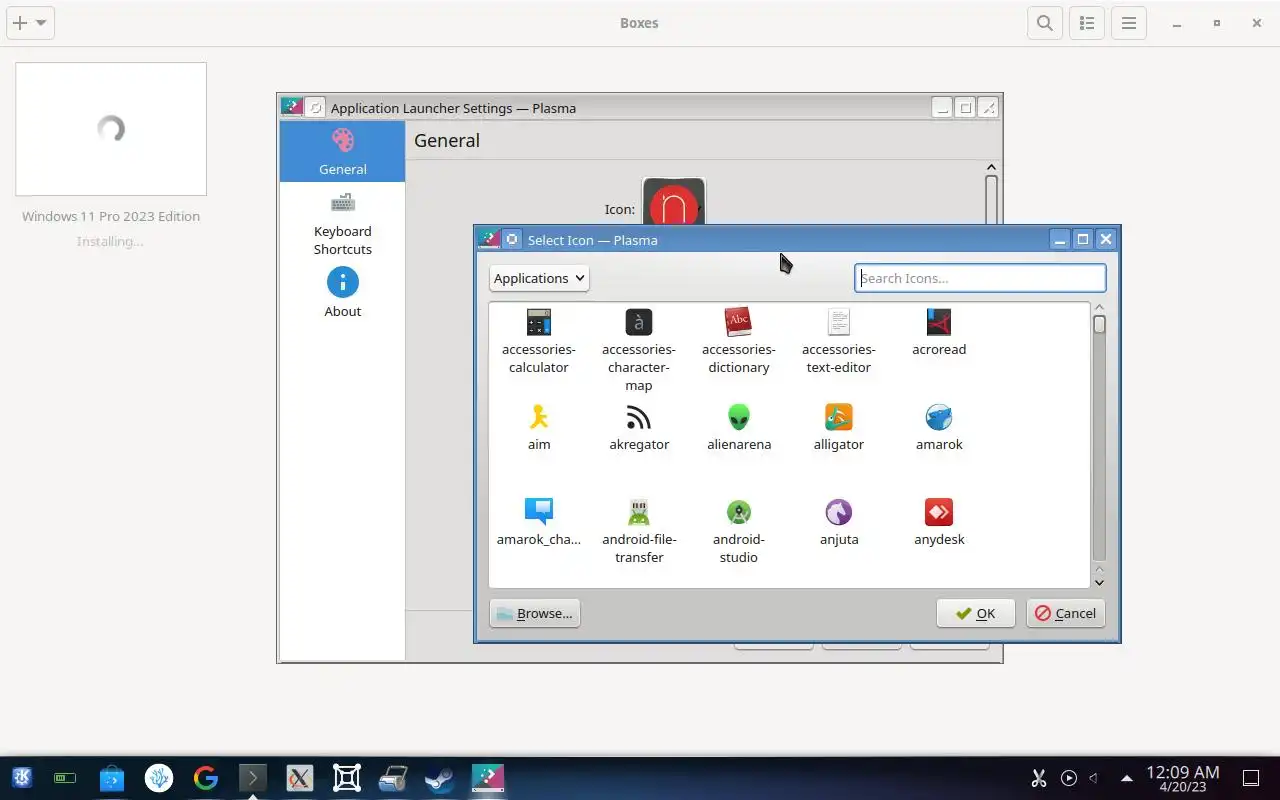Select the accessories-character-map icon
This screenshot has width=1280, height=800.
(639, 350)
